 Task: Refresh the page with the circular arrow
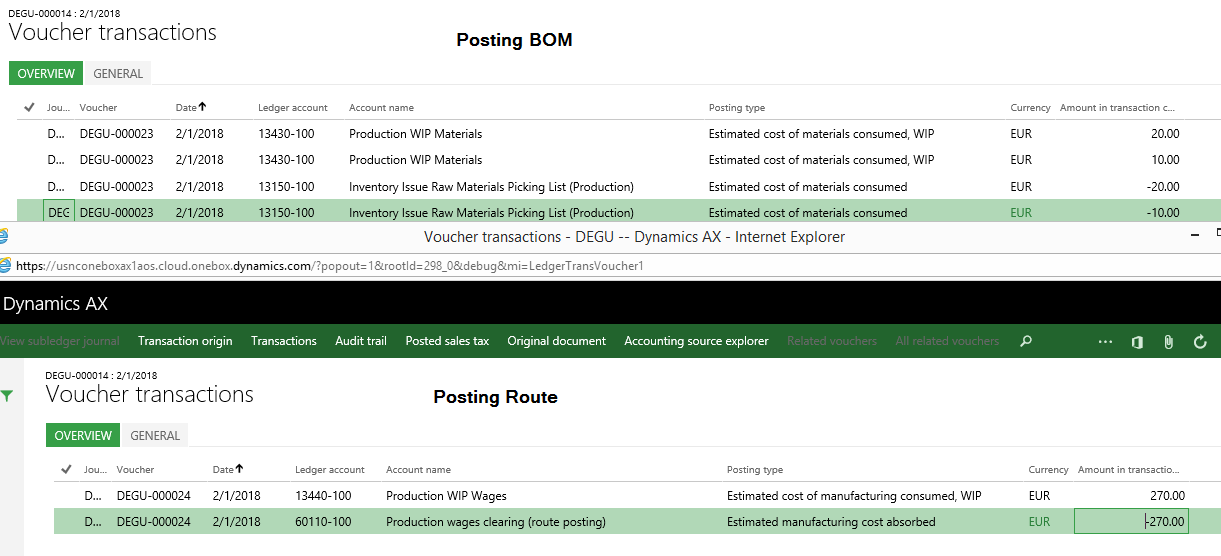(1200, 342)
